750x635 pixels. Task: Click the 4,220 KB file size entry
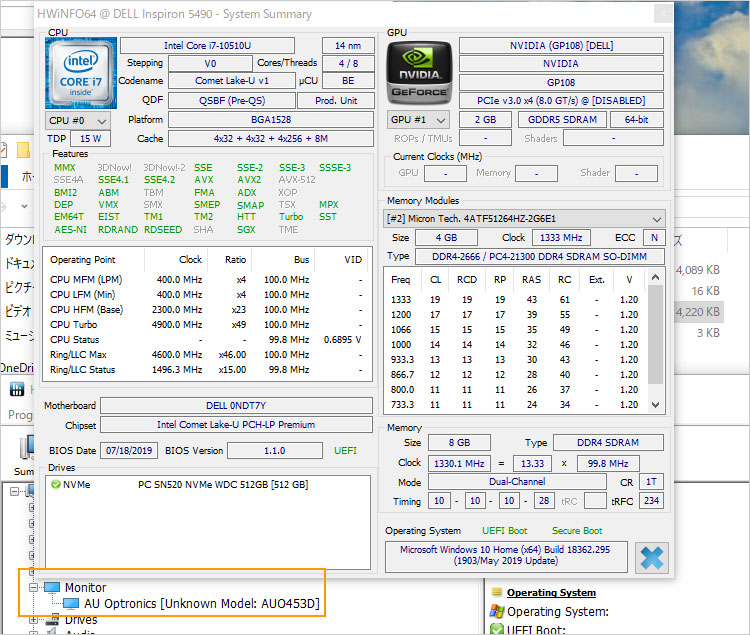pyautogui.click(x=698, y=312)
